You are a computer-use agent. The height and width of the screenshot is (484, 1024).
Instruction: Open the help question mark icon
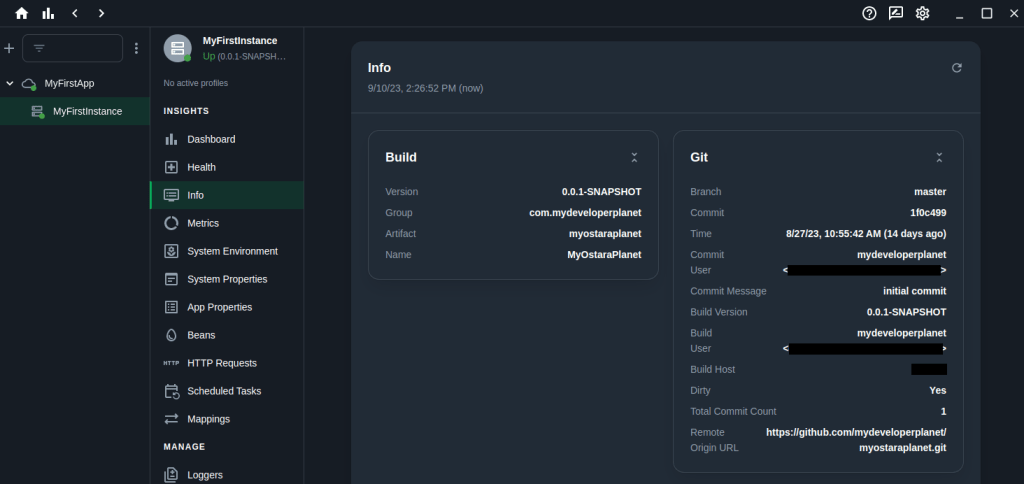870,13
